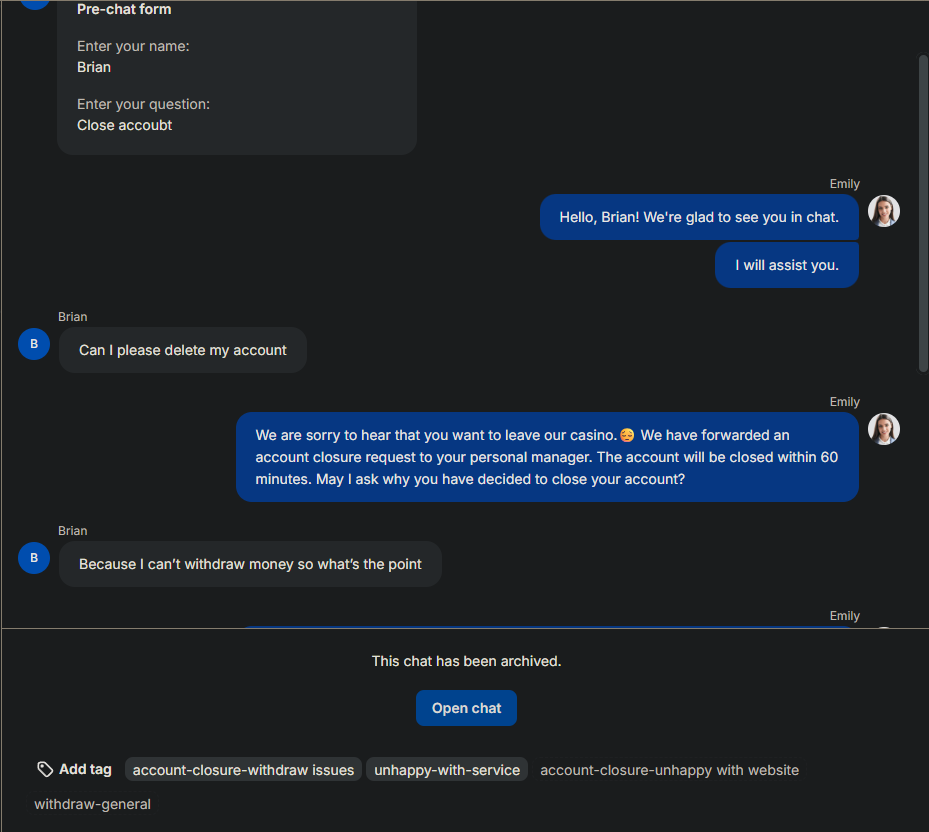The height and width of the screenshot is (832, 929).
Task: Click the tag icon beside Add tag
Action: pos(45,769)
